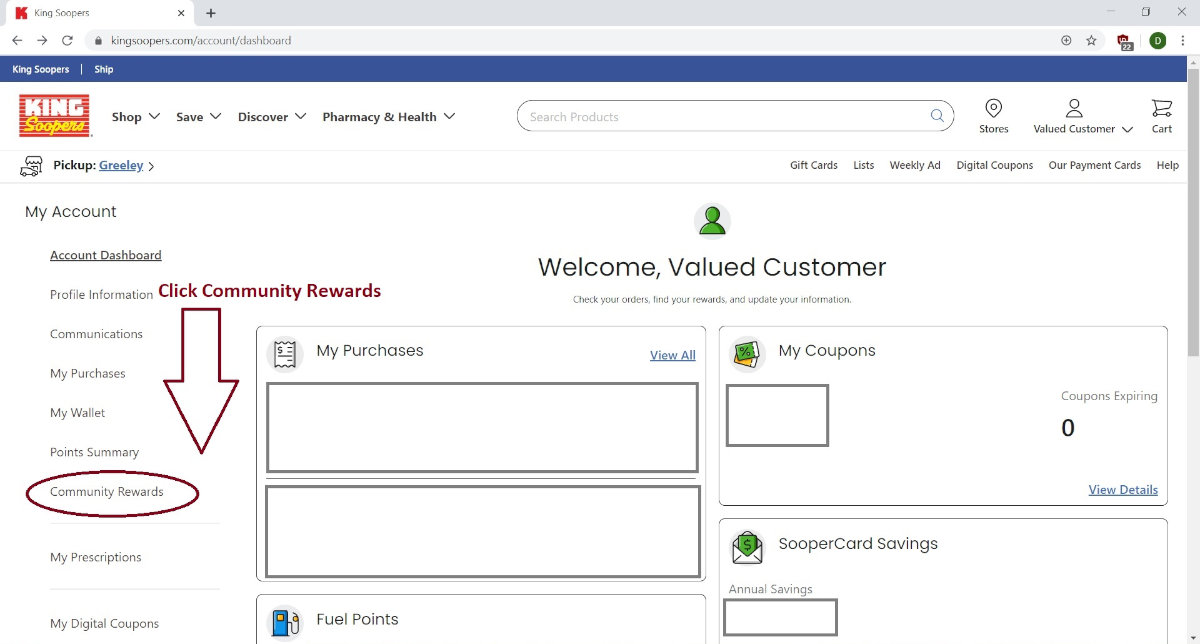Click the Search Products field
The width and height of the screenshot is (1200, 644).
(735, 116)
